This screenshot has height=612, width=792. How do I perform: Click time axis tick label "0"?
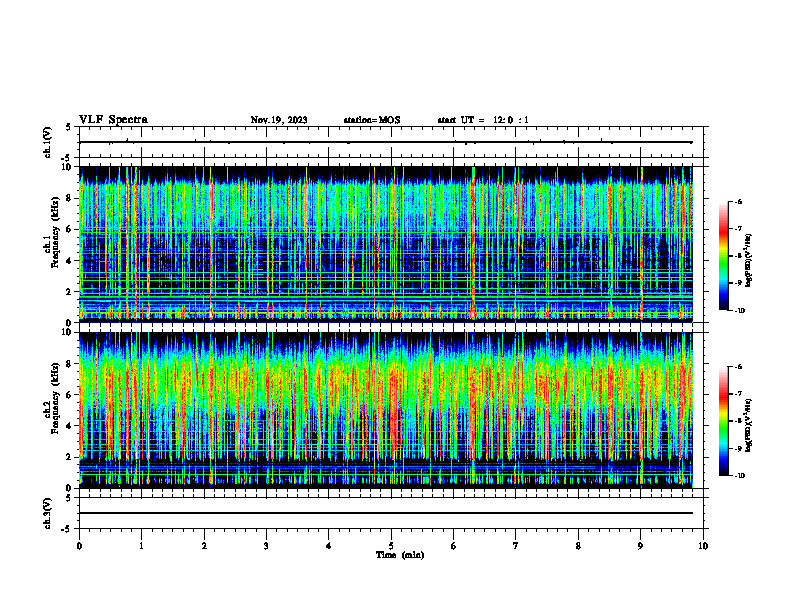79,546
